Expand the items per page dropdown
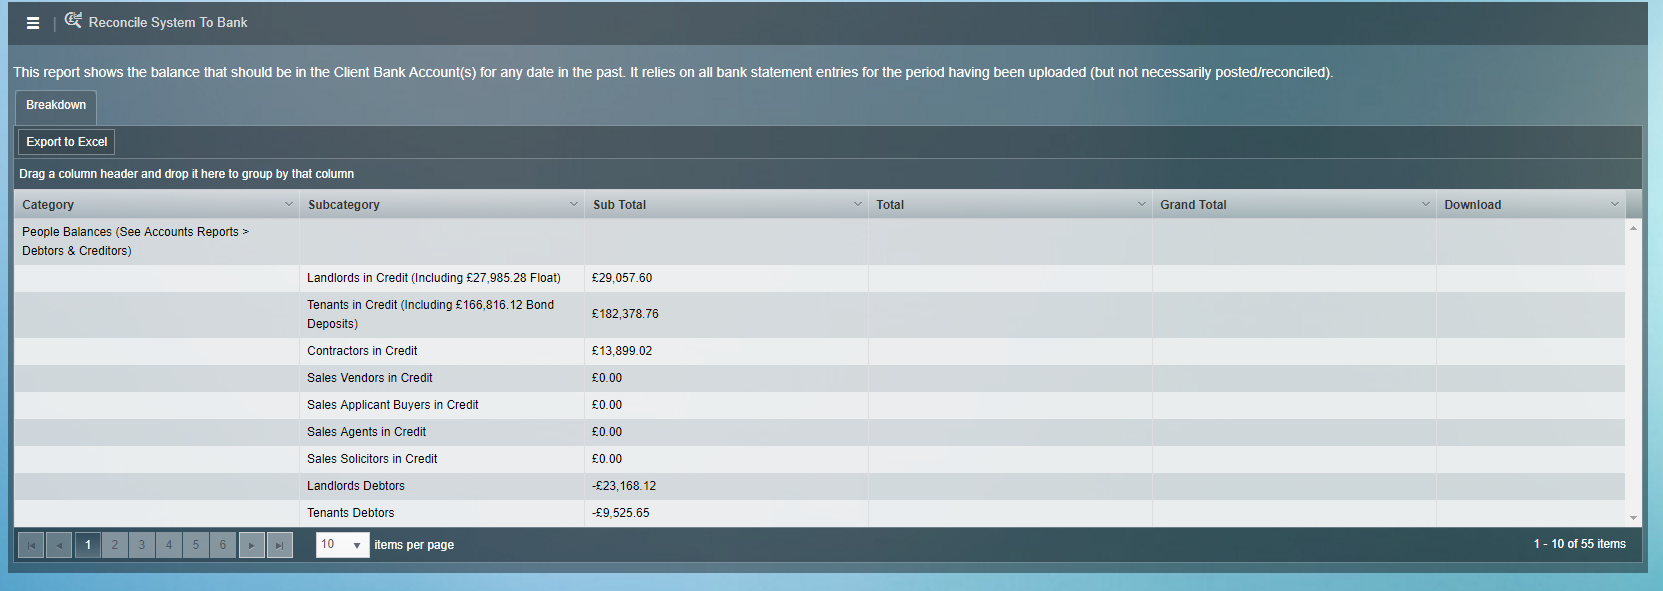The width and height of the screenshot is (1663, 591). click(x=356, y=545)
